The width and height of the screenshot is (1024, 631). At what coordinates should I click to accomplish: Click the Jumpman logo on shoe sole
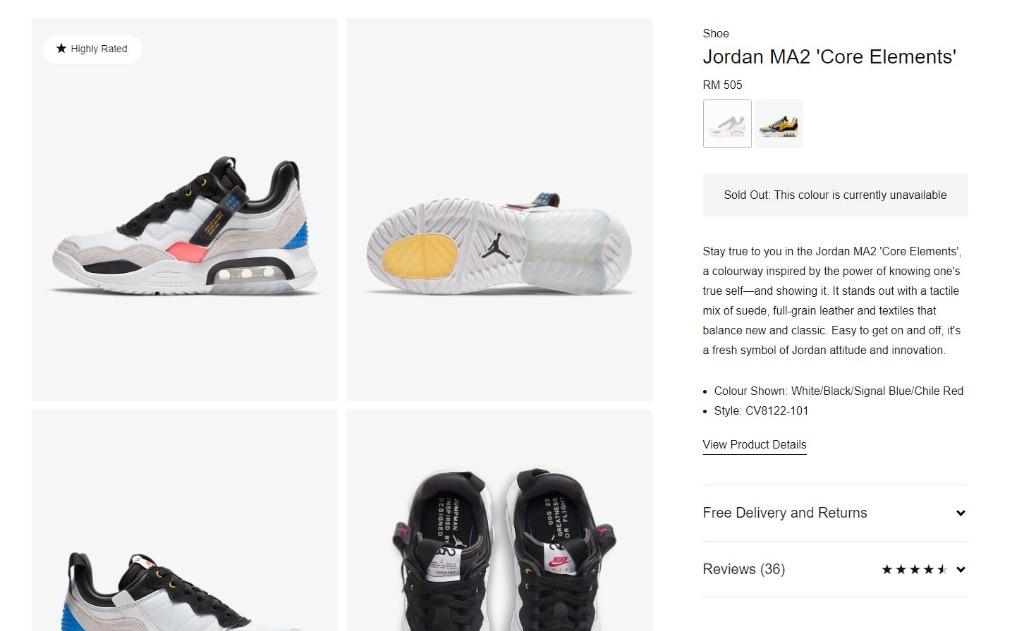pos(496,246)
